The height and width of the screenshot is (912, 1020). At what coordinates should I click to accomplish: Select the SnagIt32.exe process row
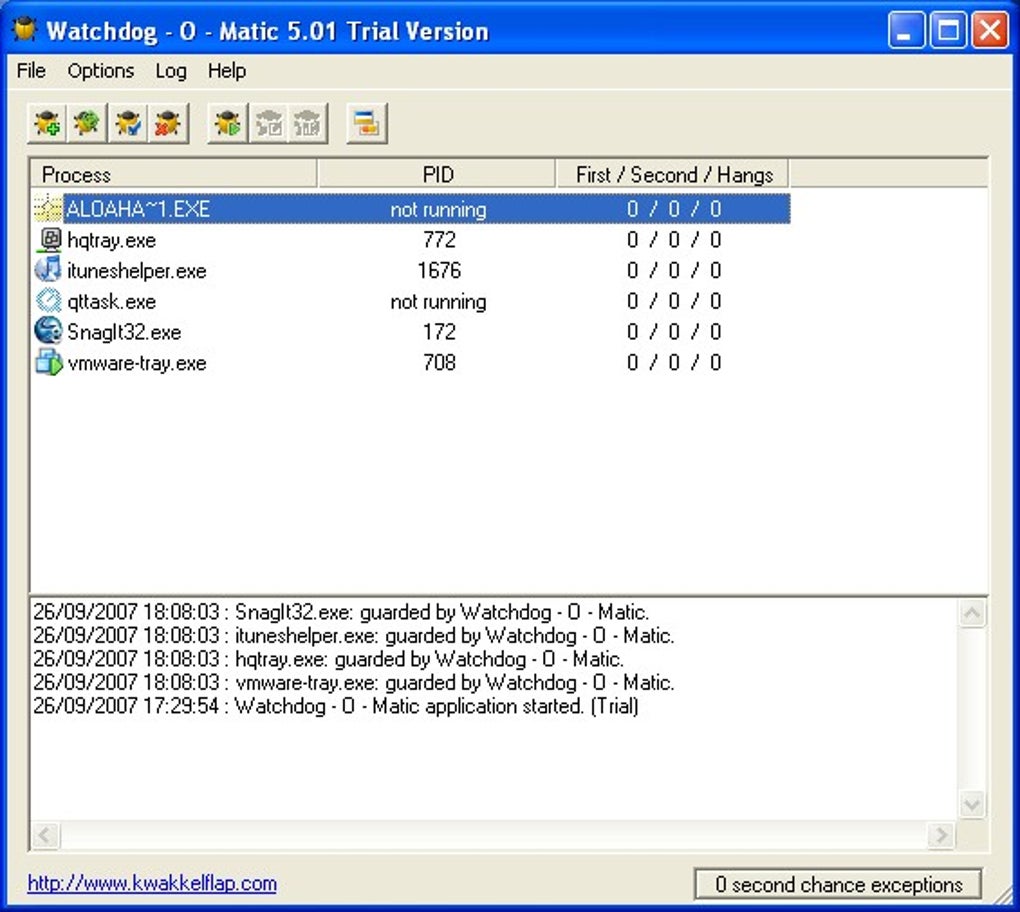tap(412, 331)
